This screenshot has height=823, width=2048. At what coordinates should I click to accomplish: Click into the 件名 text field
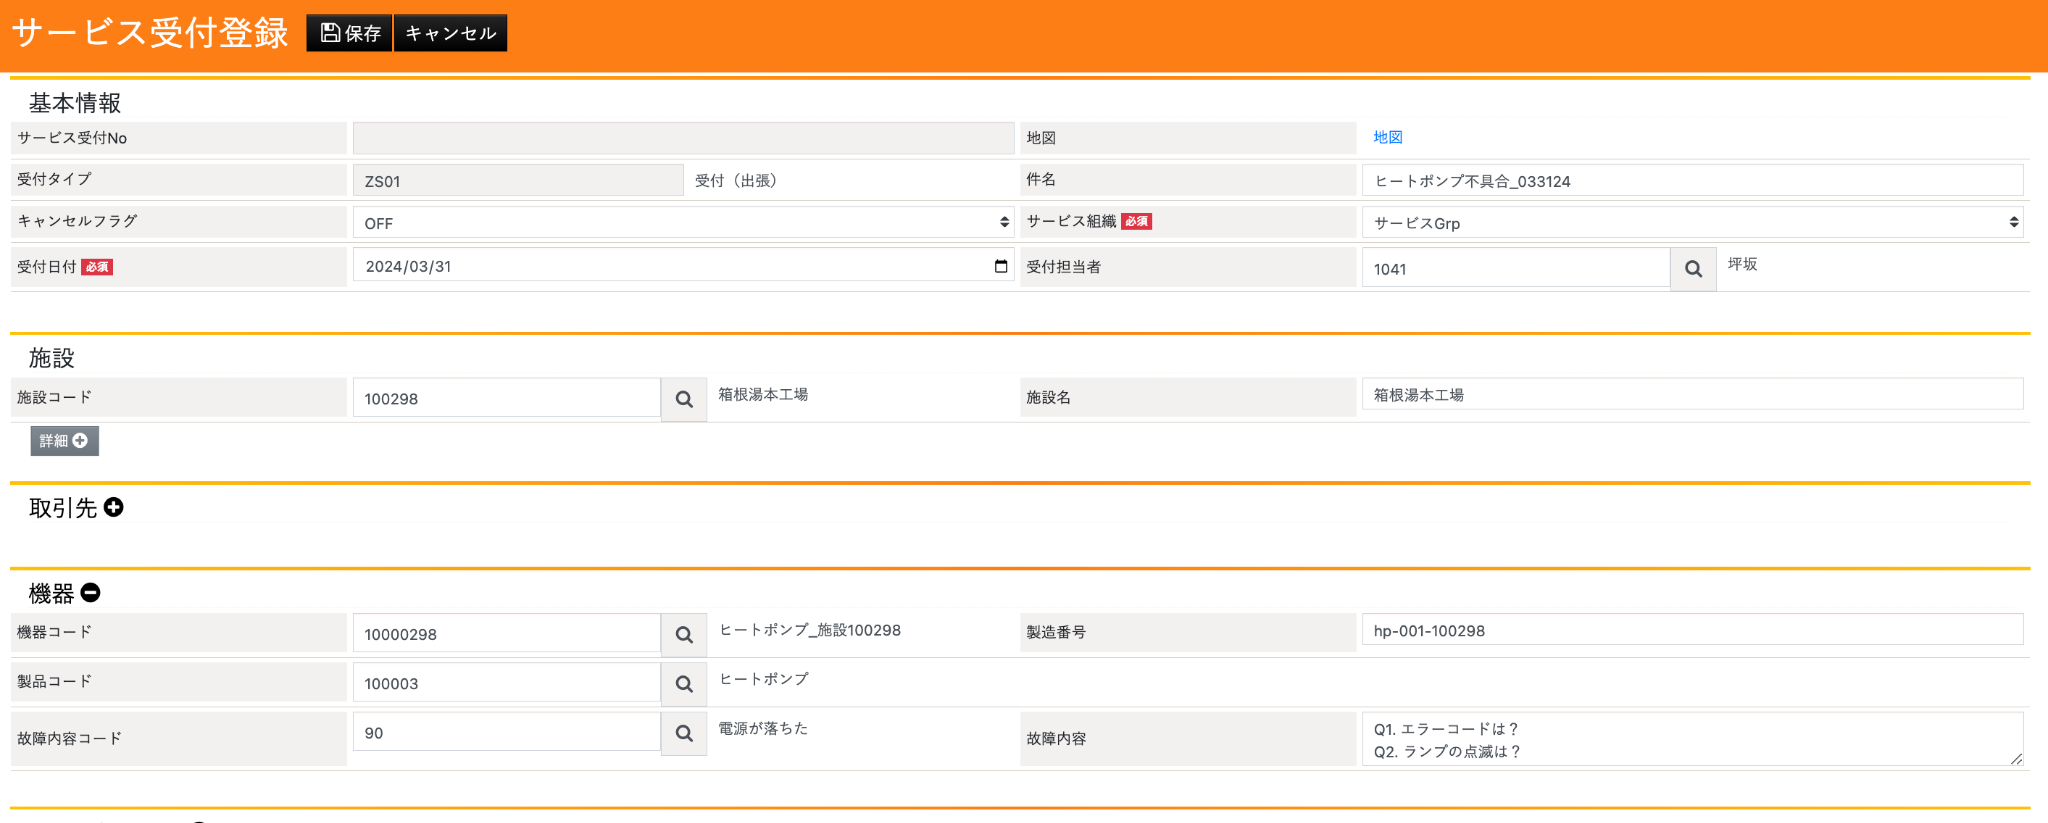pyautogui.click(x=1691, y=181)
